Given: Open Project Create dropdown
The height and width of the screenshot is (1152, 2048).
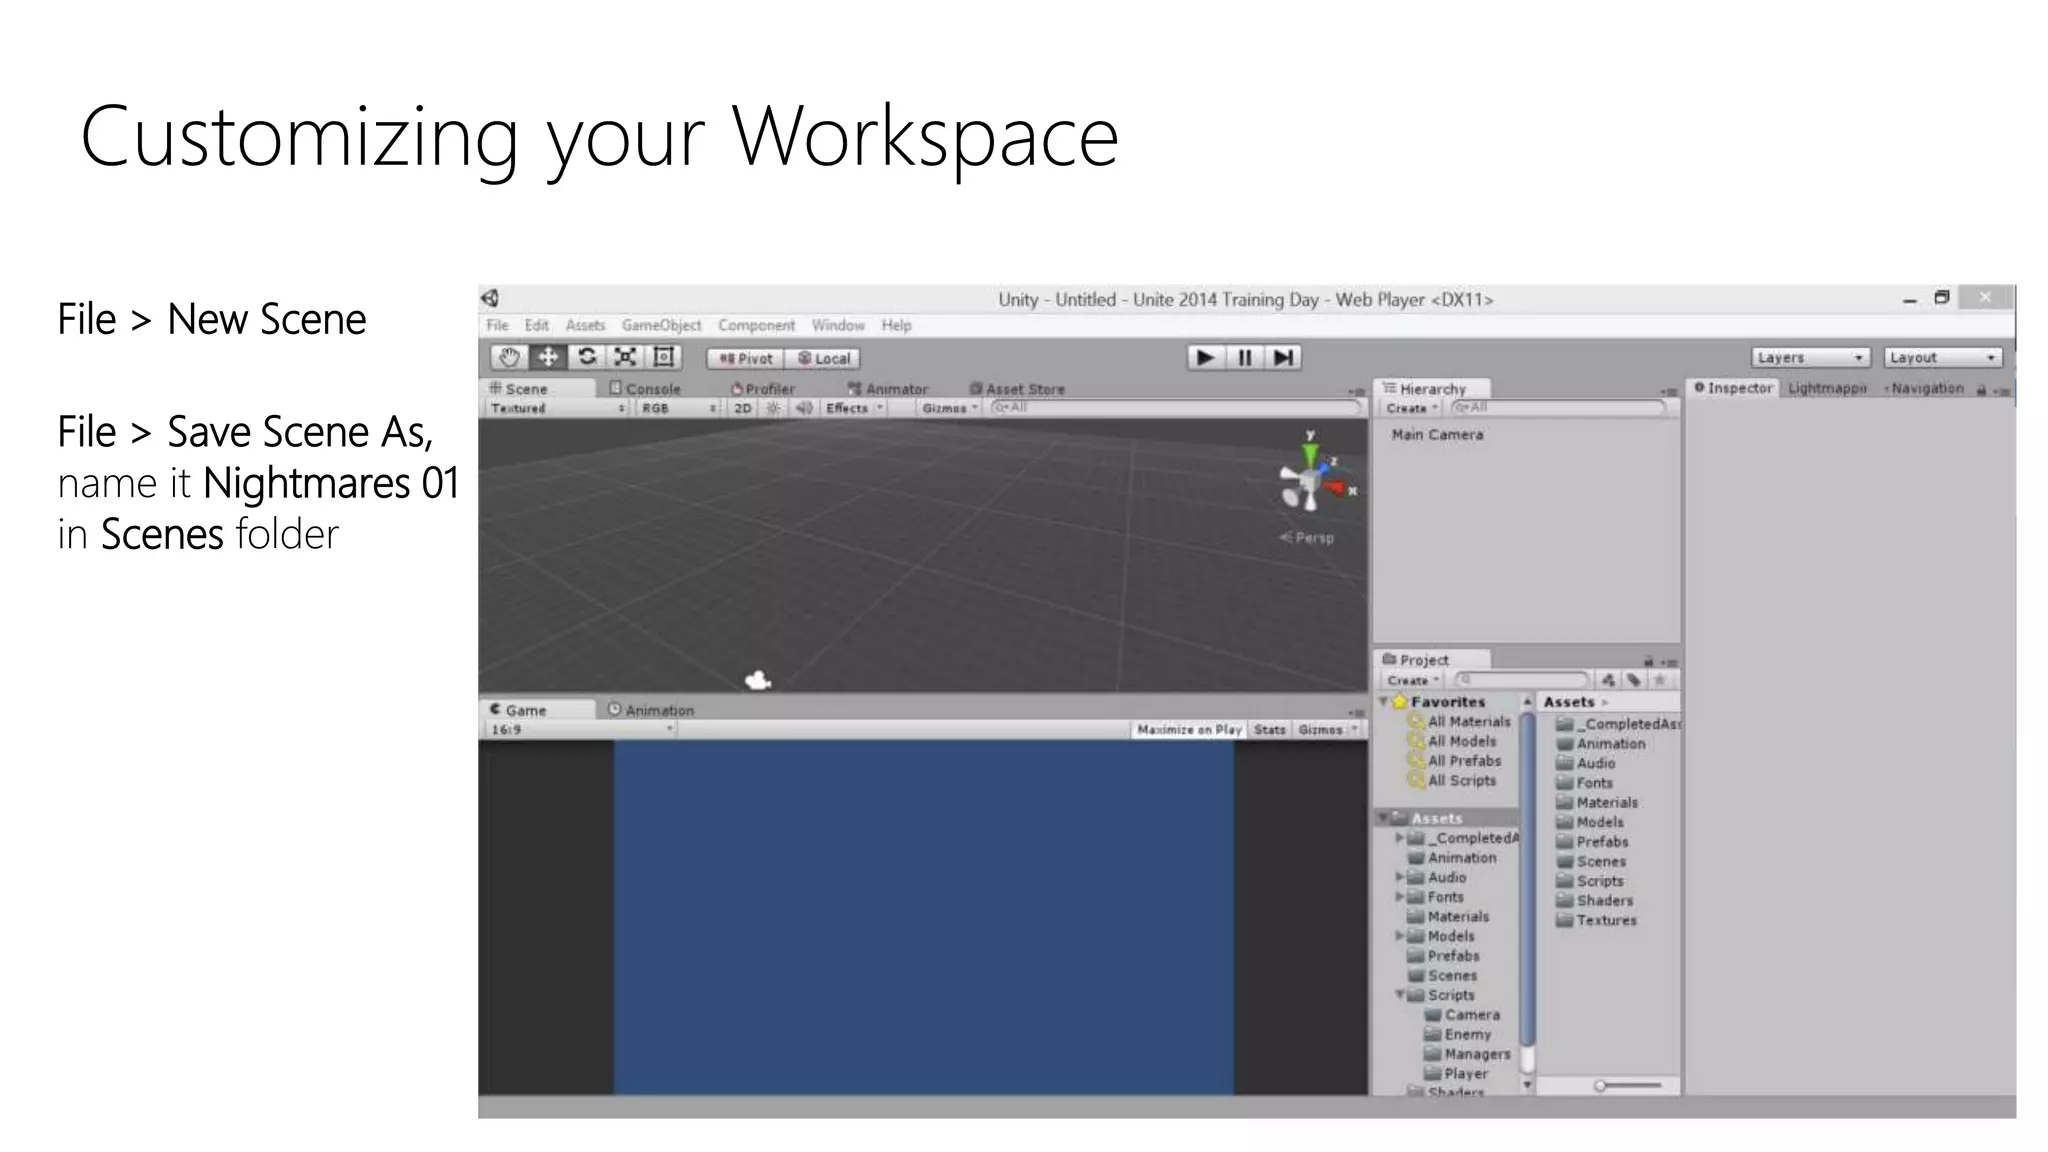Looking at the screenshot, I should click(1412, 680).
